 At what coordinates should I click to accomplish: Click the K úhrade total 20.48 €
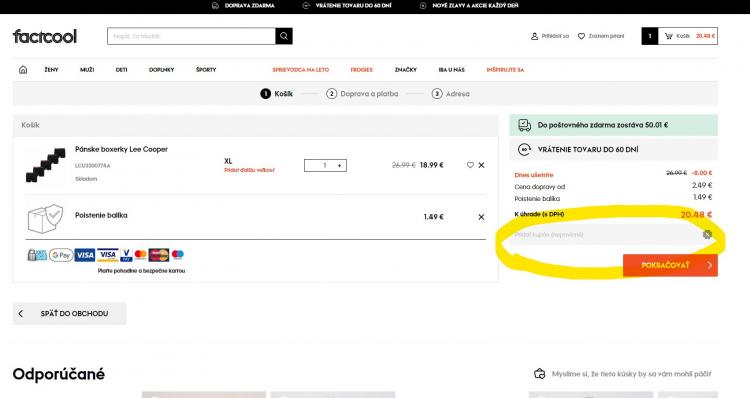click(696, 215)
